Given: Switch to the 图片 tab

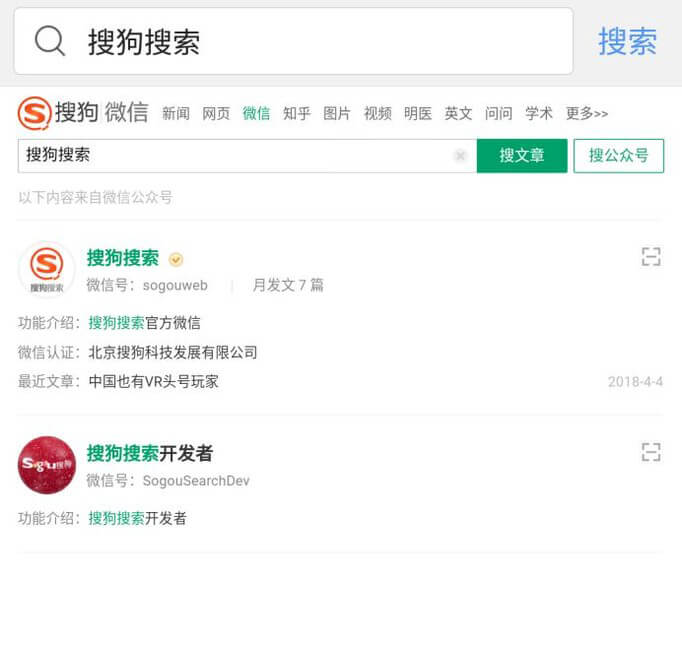Looking at the screenshot, I should coord(337,114).
